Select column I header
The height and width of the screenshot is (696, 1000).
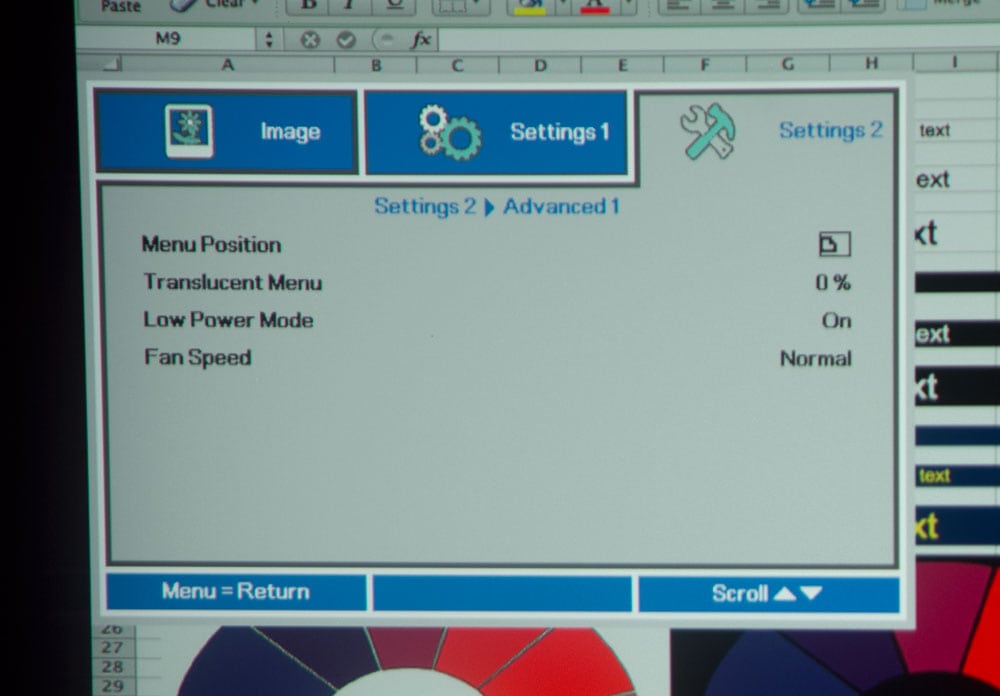(955, 61)
